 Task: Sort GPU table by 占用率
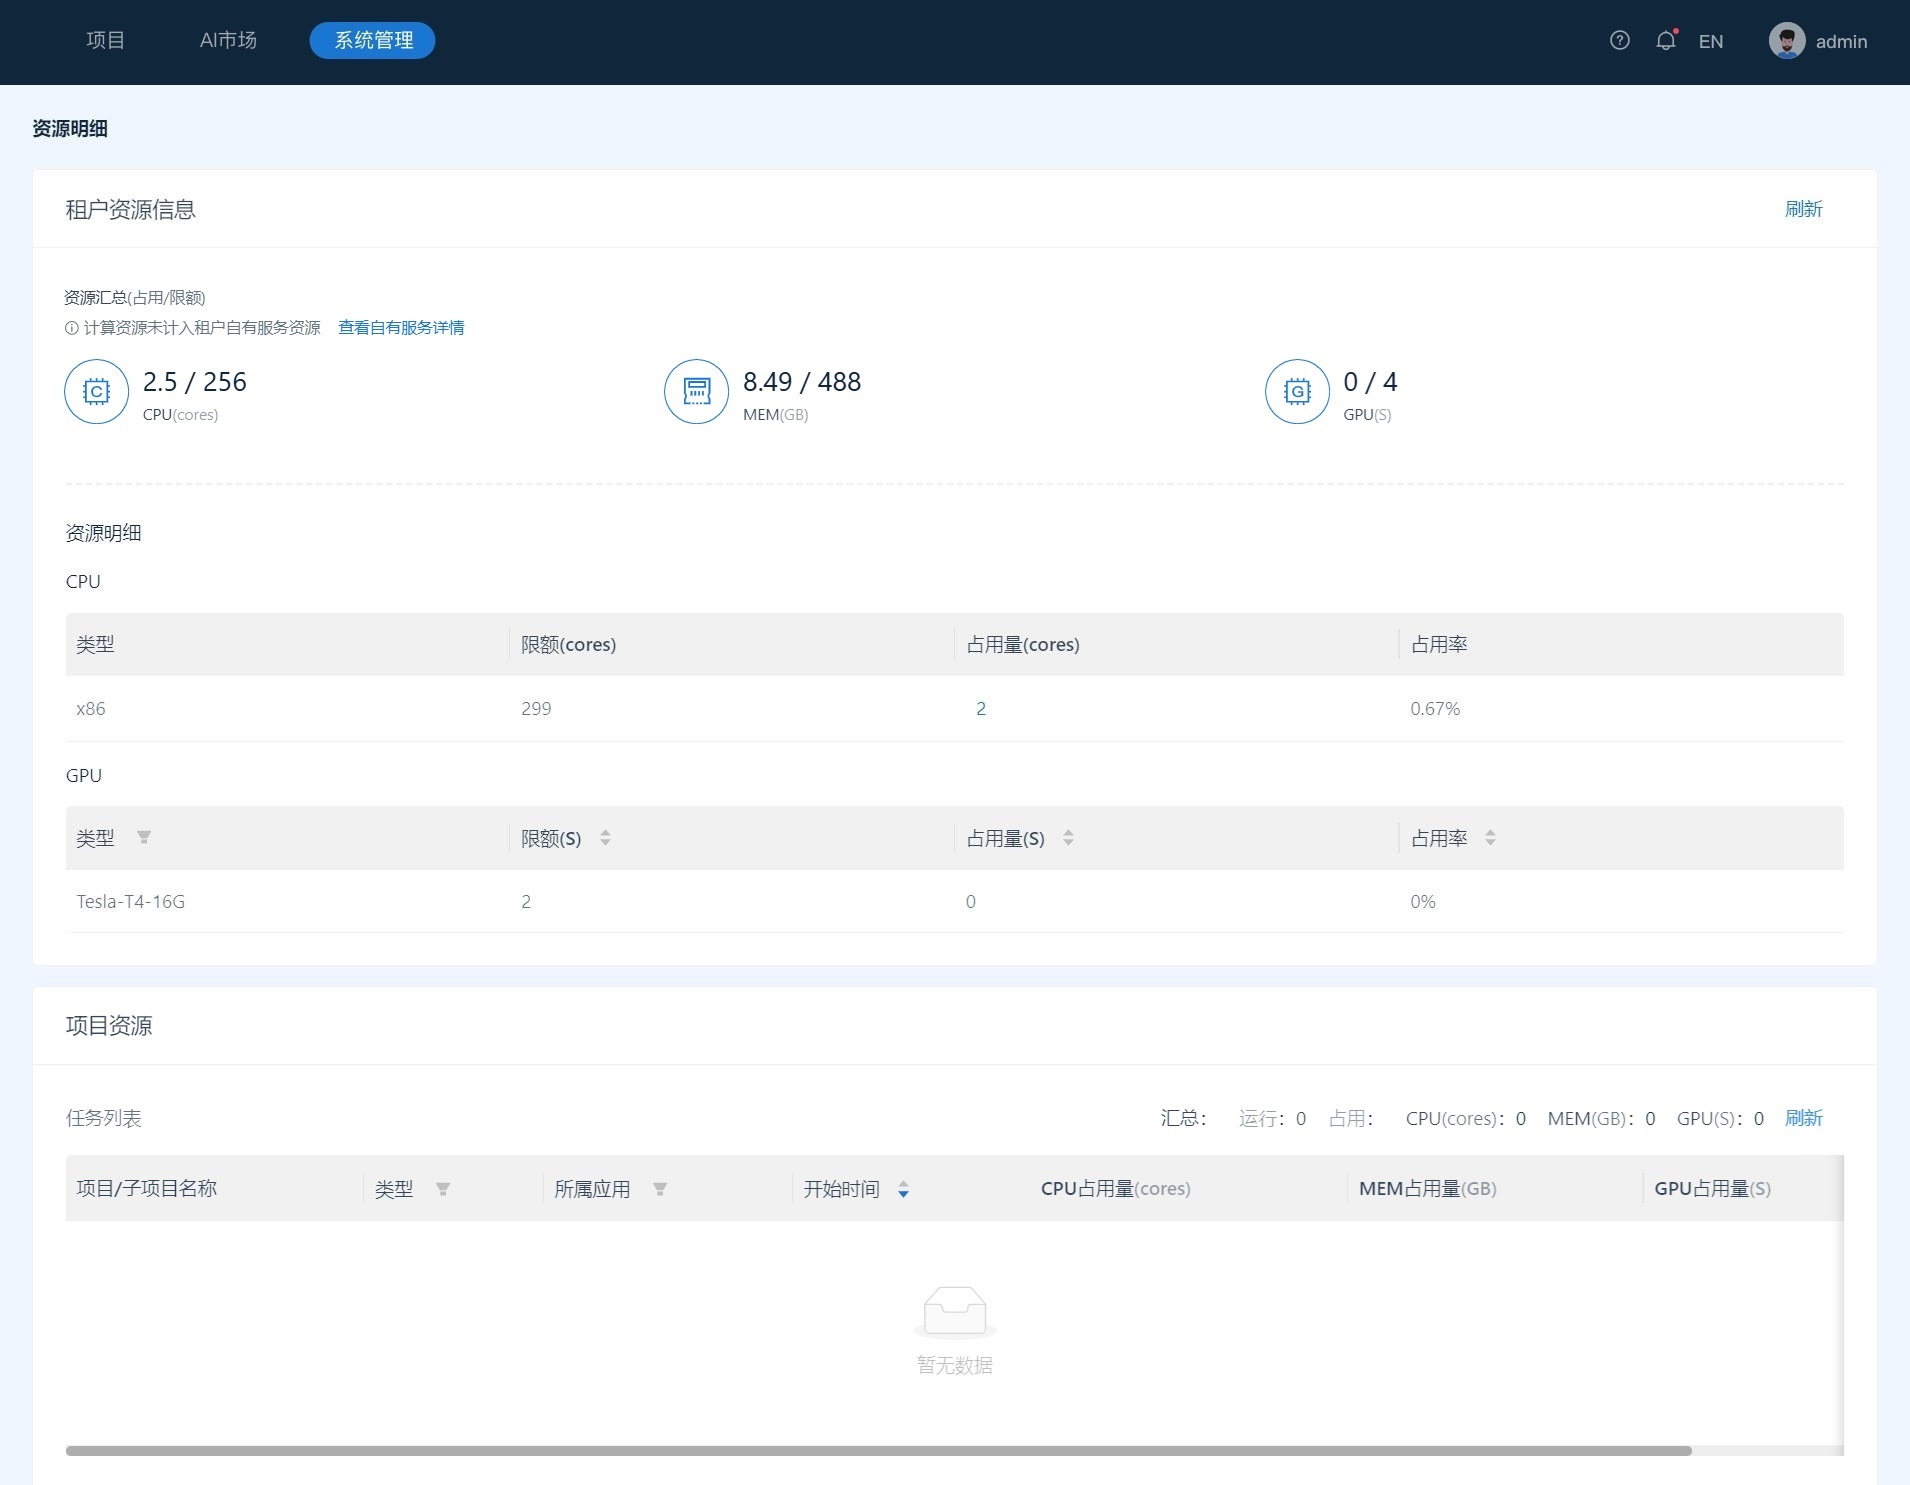point(1490,838)
